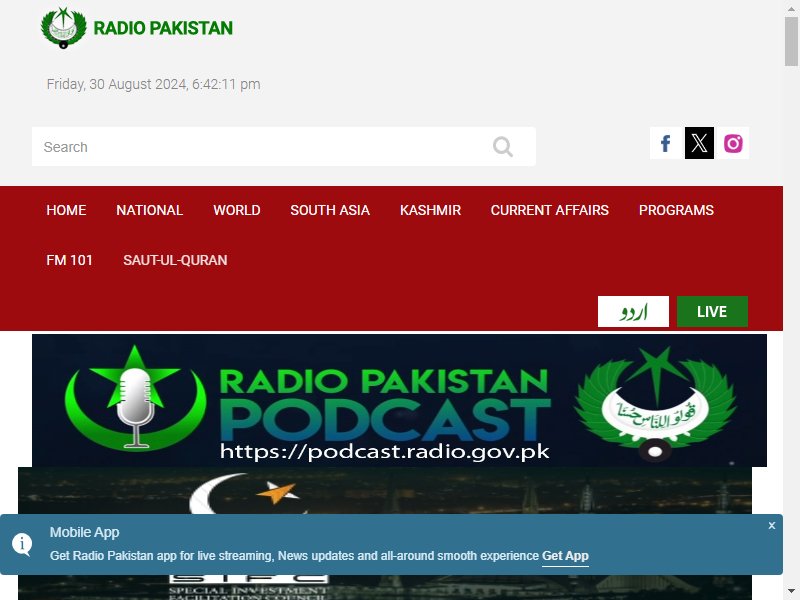Viewport: 800px width, 600px height.
Task: Click the green LIVE button
Action: 712,311
